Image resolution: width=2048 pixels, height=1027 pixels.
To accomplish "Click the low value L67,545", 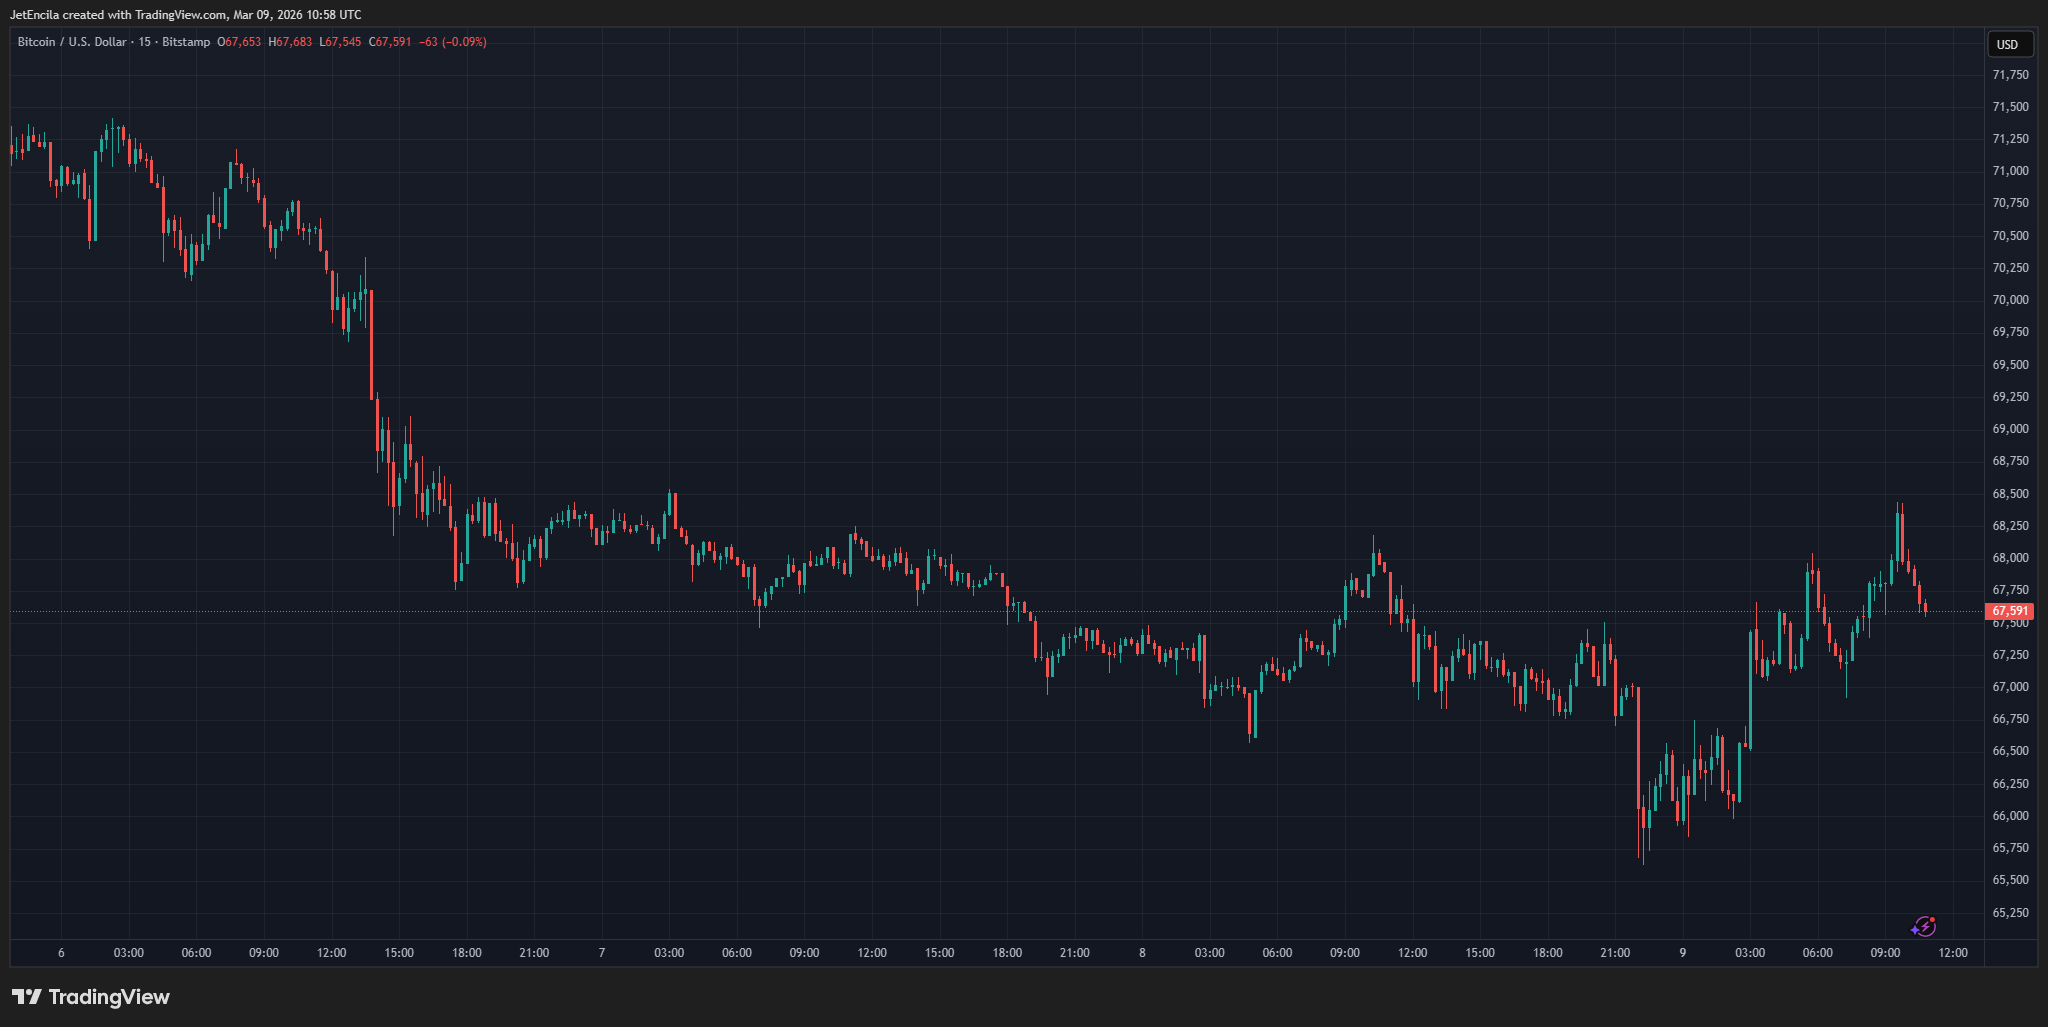I will click(x=340, y=42).
